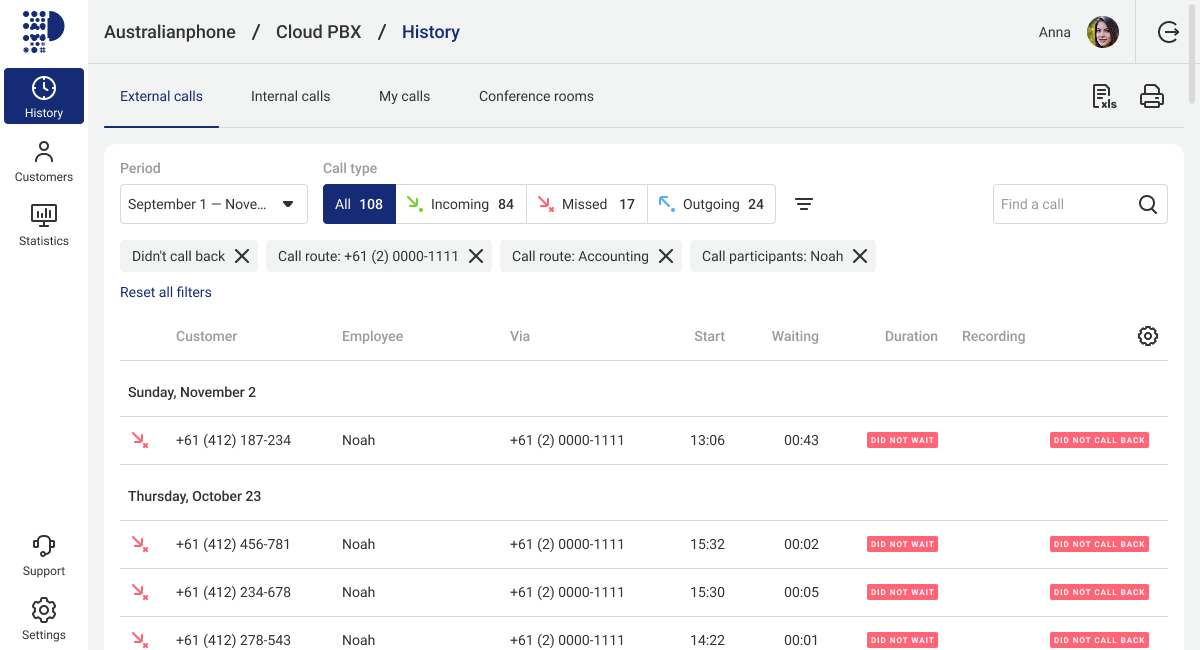The height and width of the screenshot is (650, 1200).
Task: Click customer number +61 (412) 456-781
Action: click(233, 544)
